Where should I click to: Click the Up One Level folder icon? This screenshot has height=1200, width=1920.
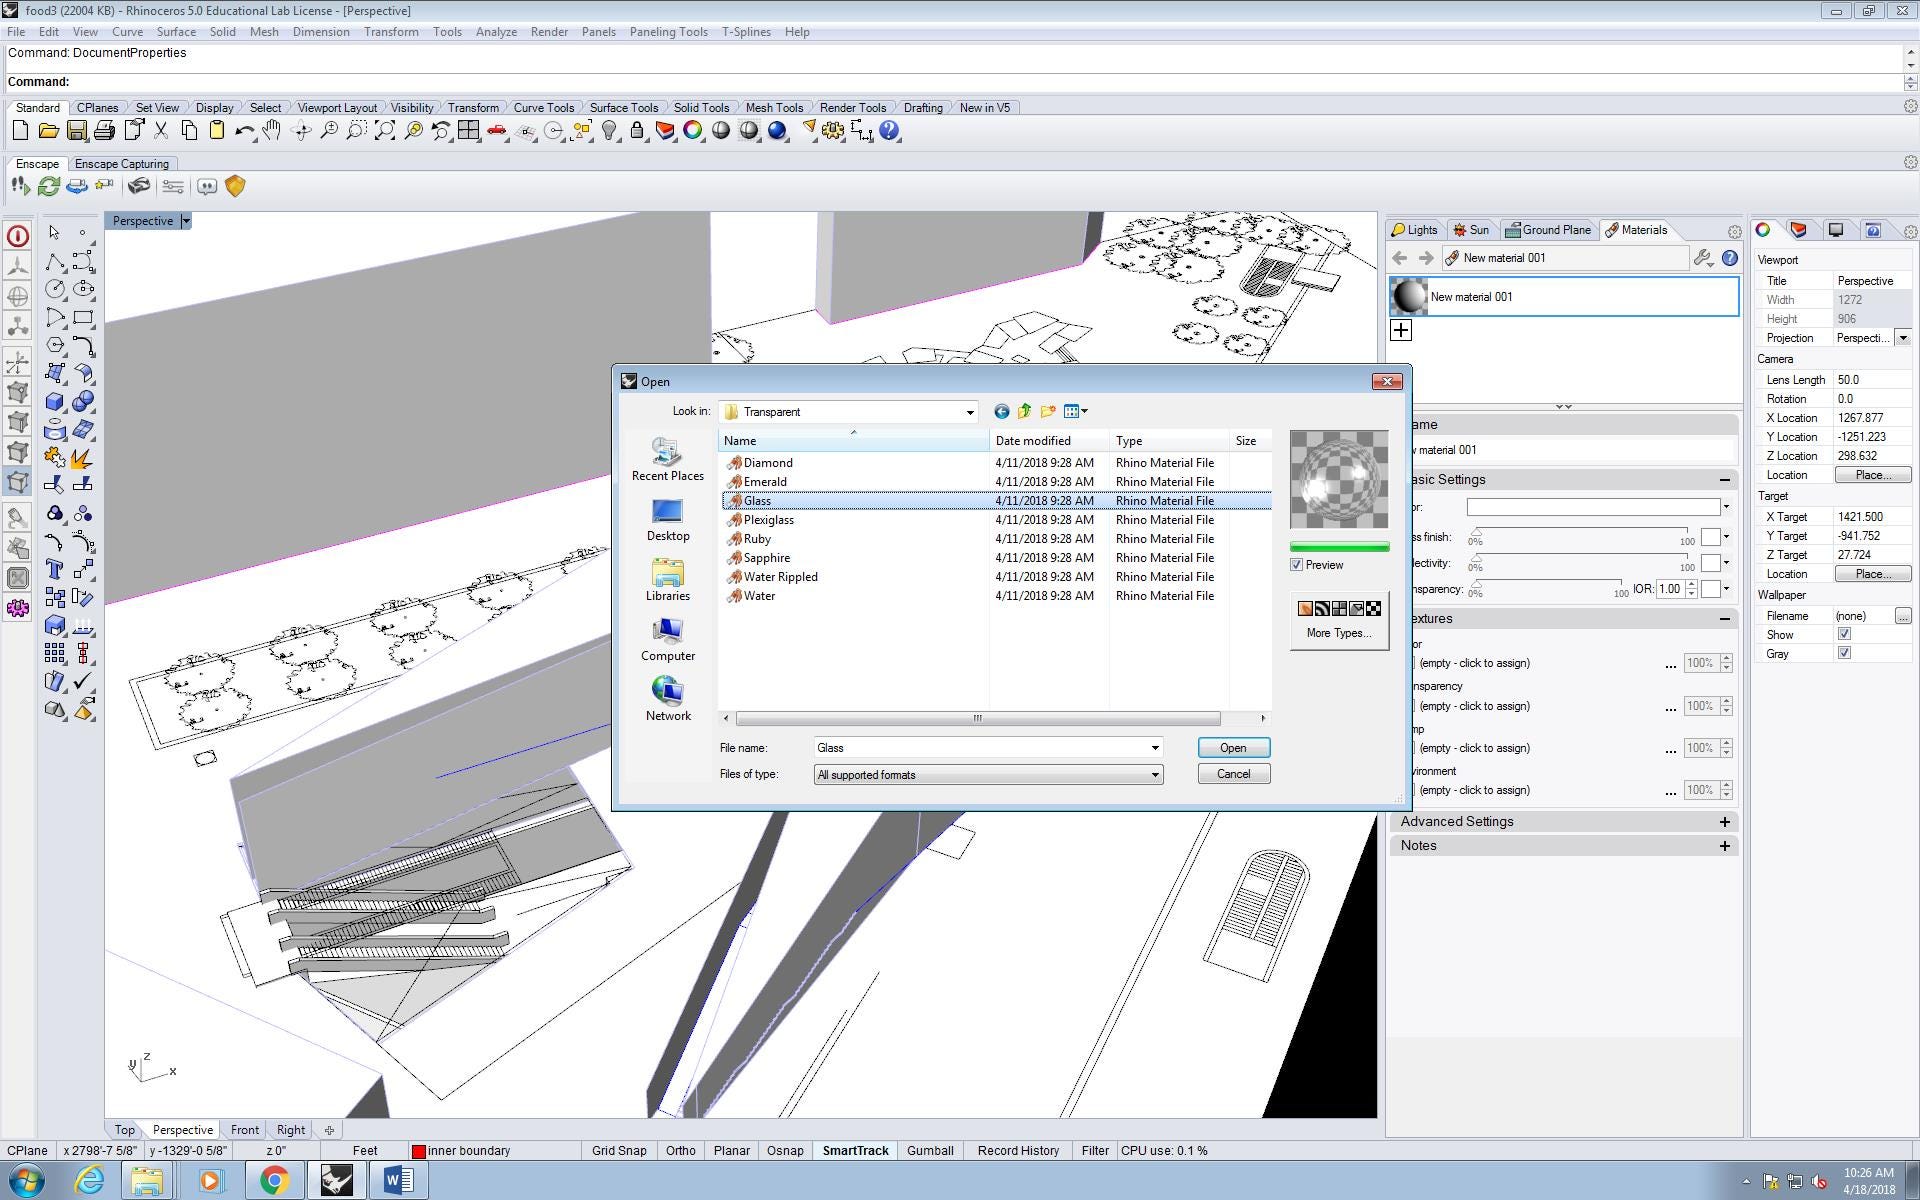tap(1024, 411)
